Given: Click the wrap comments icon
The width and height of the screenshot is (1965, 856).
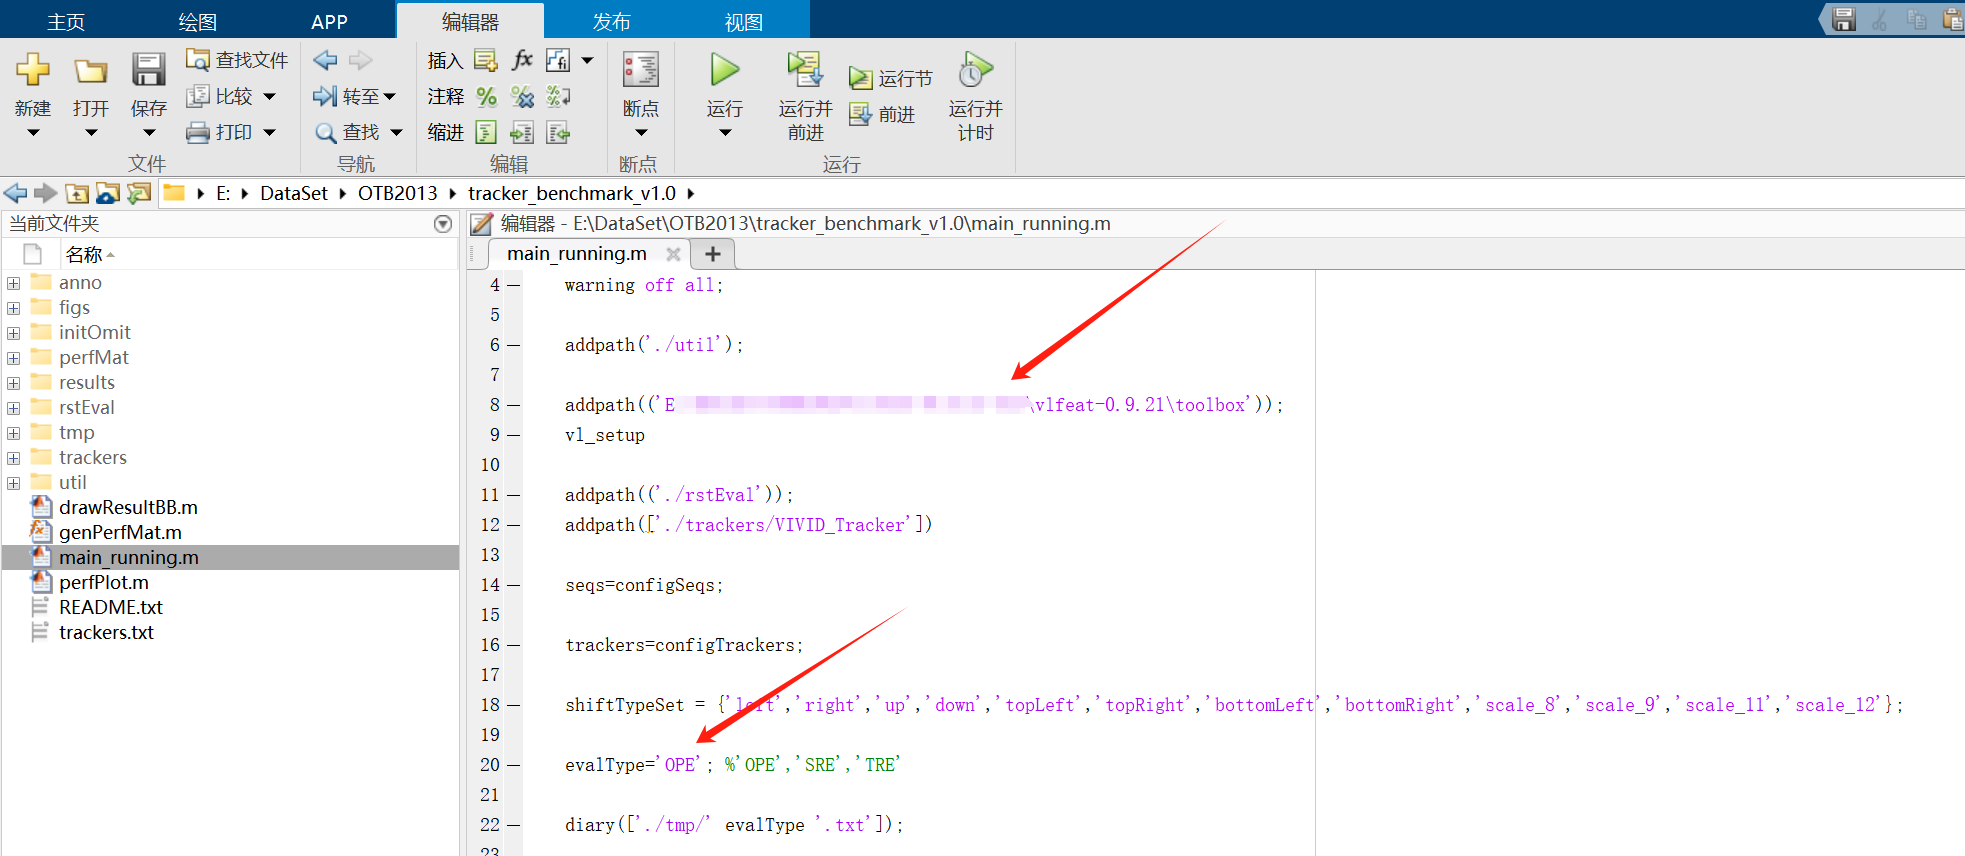Looking at the screenshot, I should [x=558, y=97].
